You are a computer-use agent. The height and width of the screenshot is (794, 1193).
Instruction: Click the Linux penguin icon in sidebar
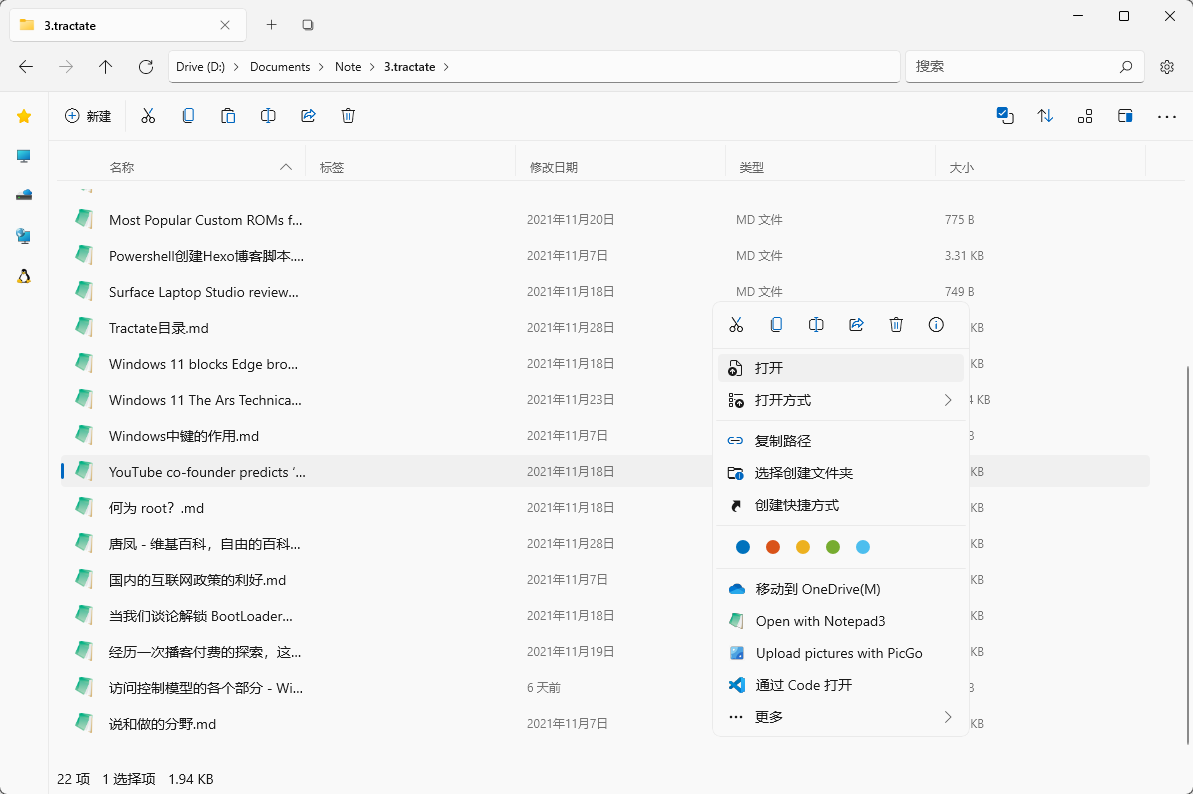[x=24, y=276]
